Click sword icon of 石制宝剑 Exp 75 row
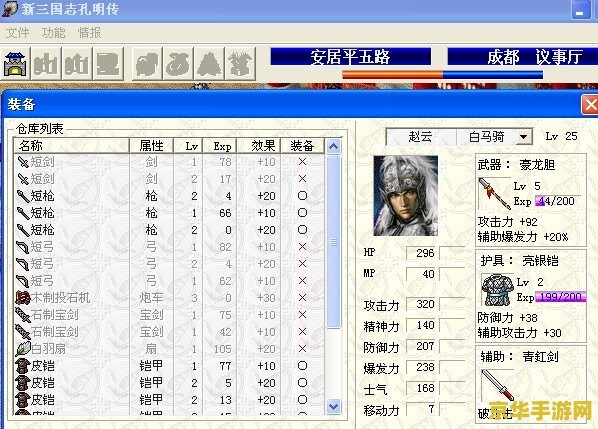 [x=23, y=315]
